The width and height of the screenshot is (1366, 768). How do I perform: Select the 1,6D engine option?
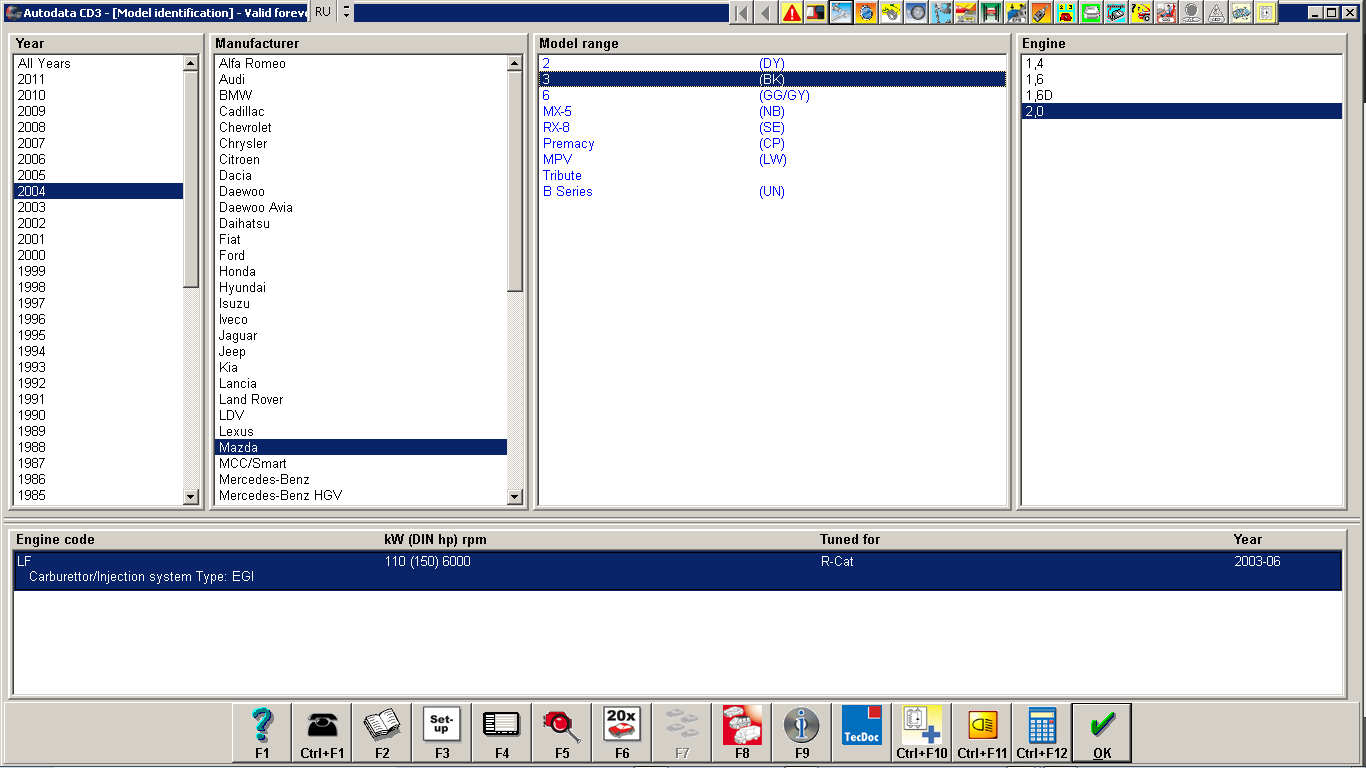pyautogui.click(x=1181, y=95)
